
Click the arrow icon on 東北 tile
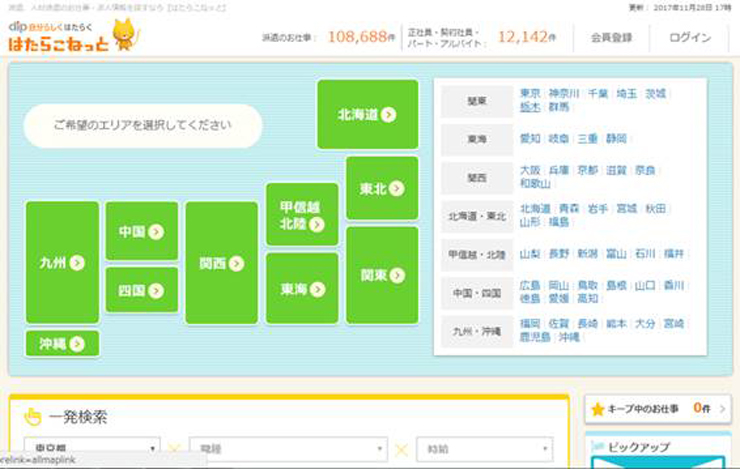click(x=397, y=188)
